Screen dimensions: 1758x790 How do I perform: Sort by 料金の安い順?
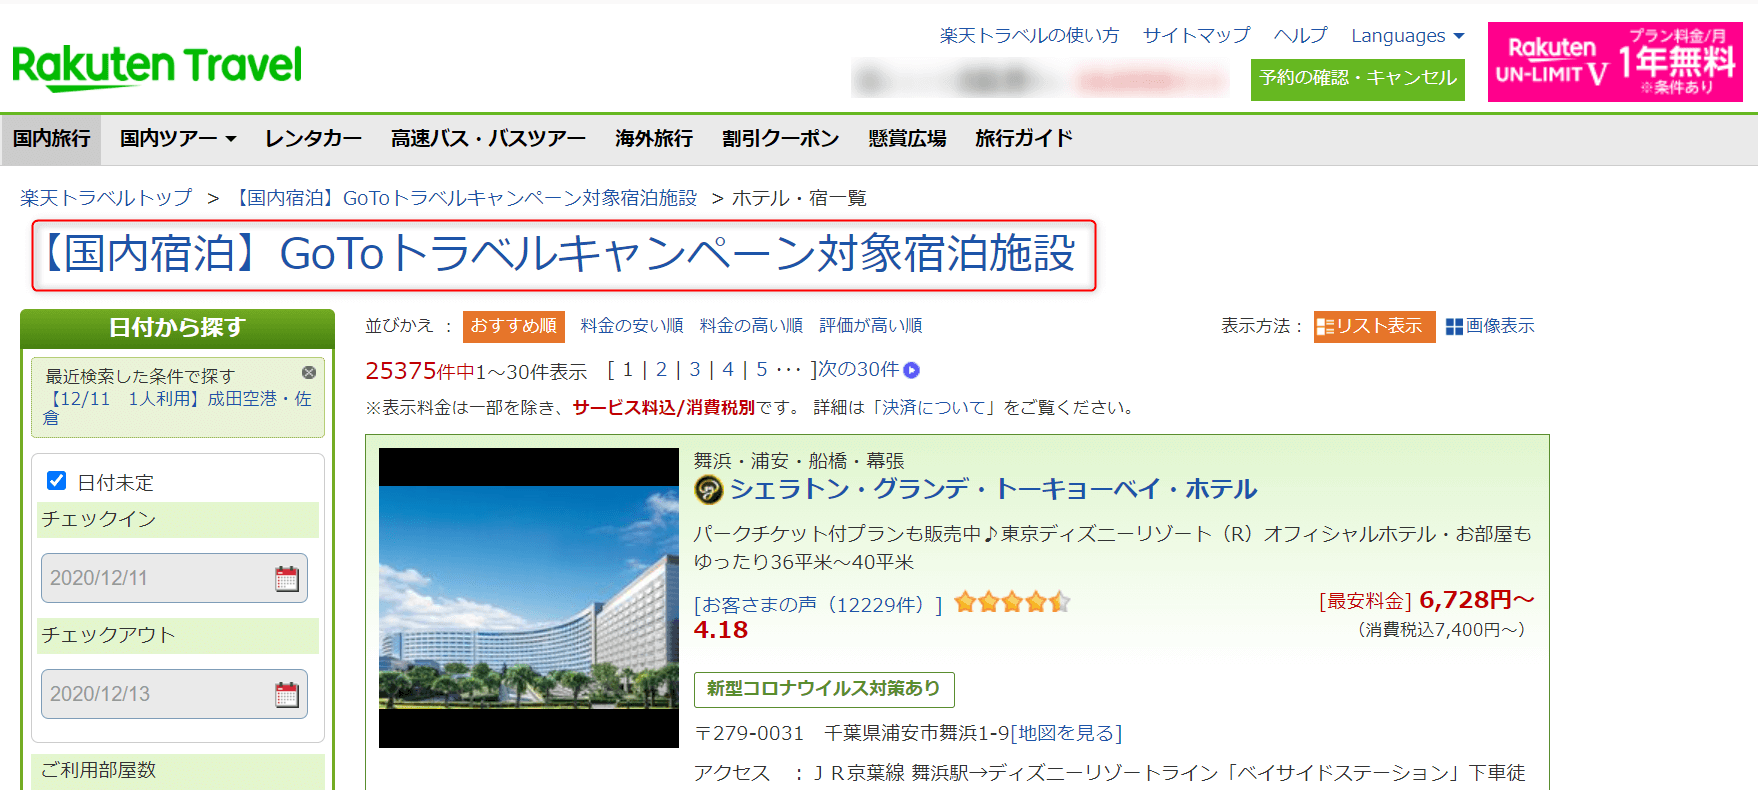pos(632,326)
